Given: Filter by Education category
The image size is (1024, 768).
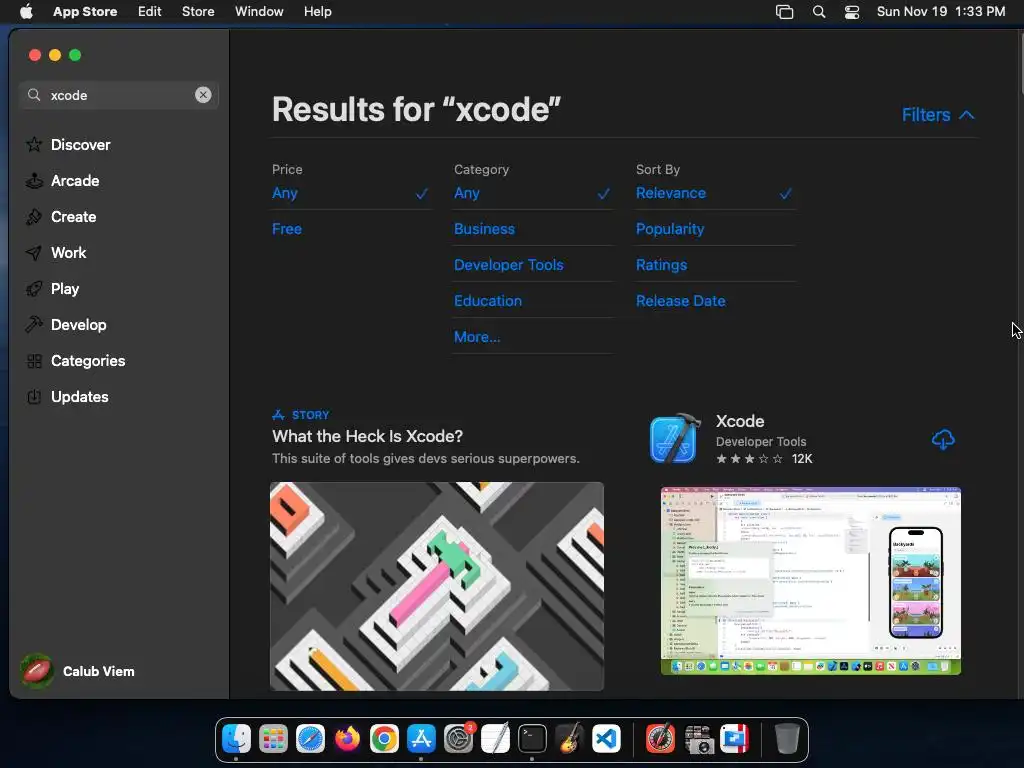Looking at the screenshot, I should pos(488,301).
